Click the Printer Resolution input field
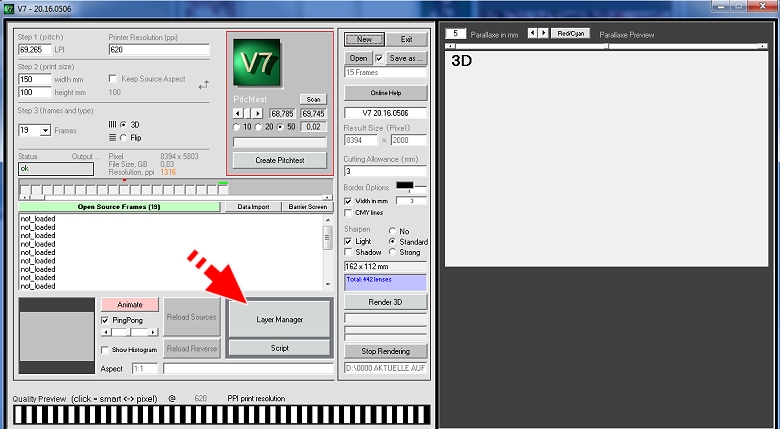 [158, 49]
